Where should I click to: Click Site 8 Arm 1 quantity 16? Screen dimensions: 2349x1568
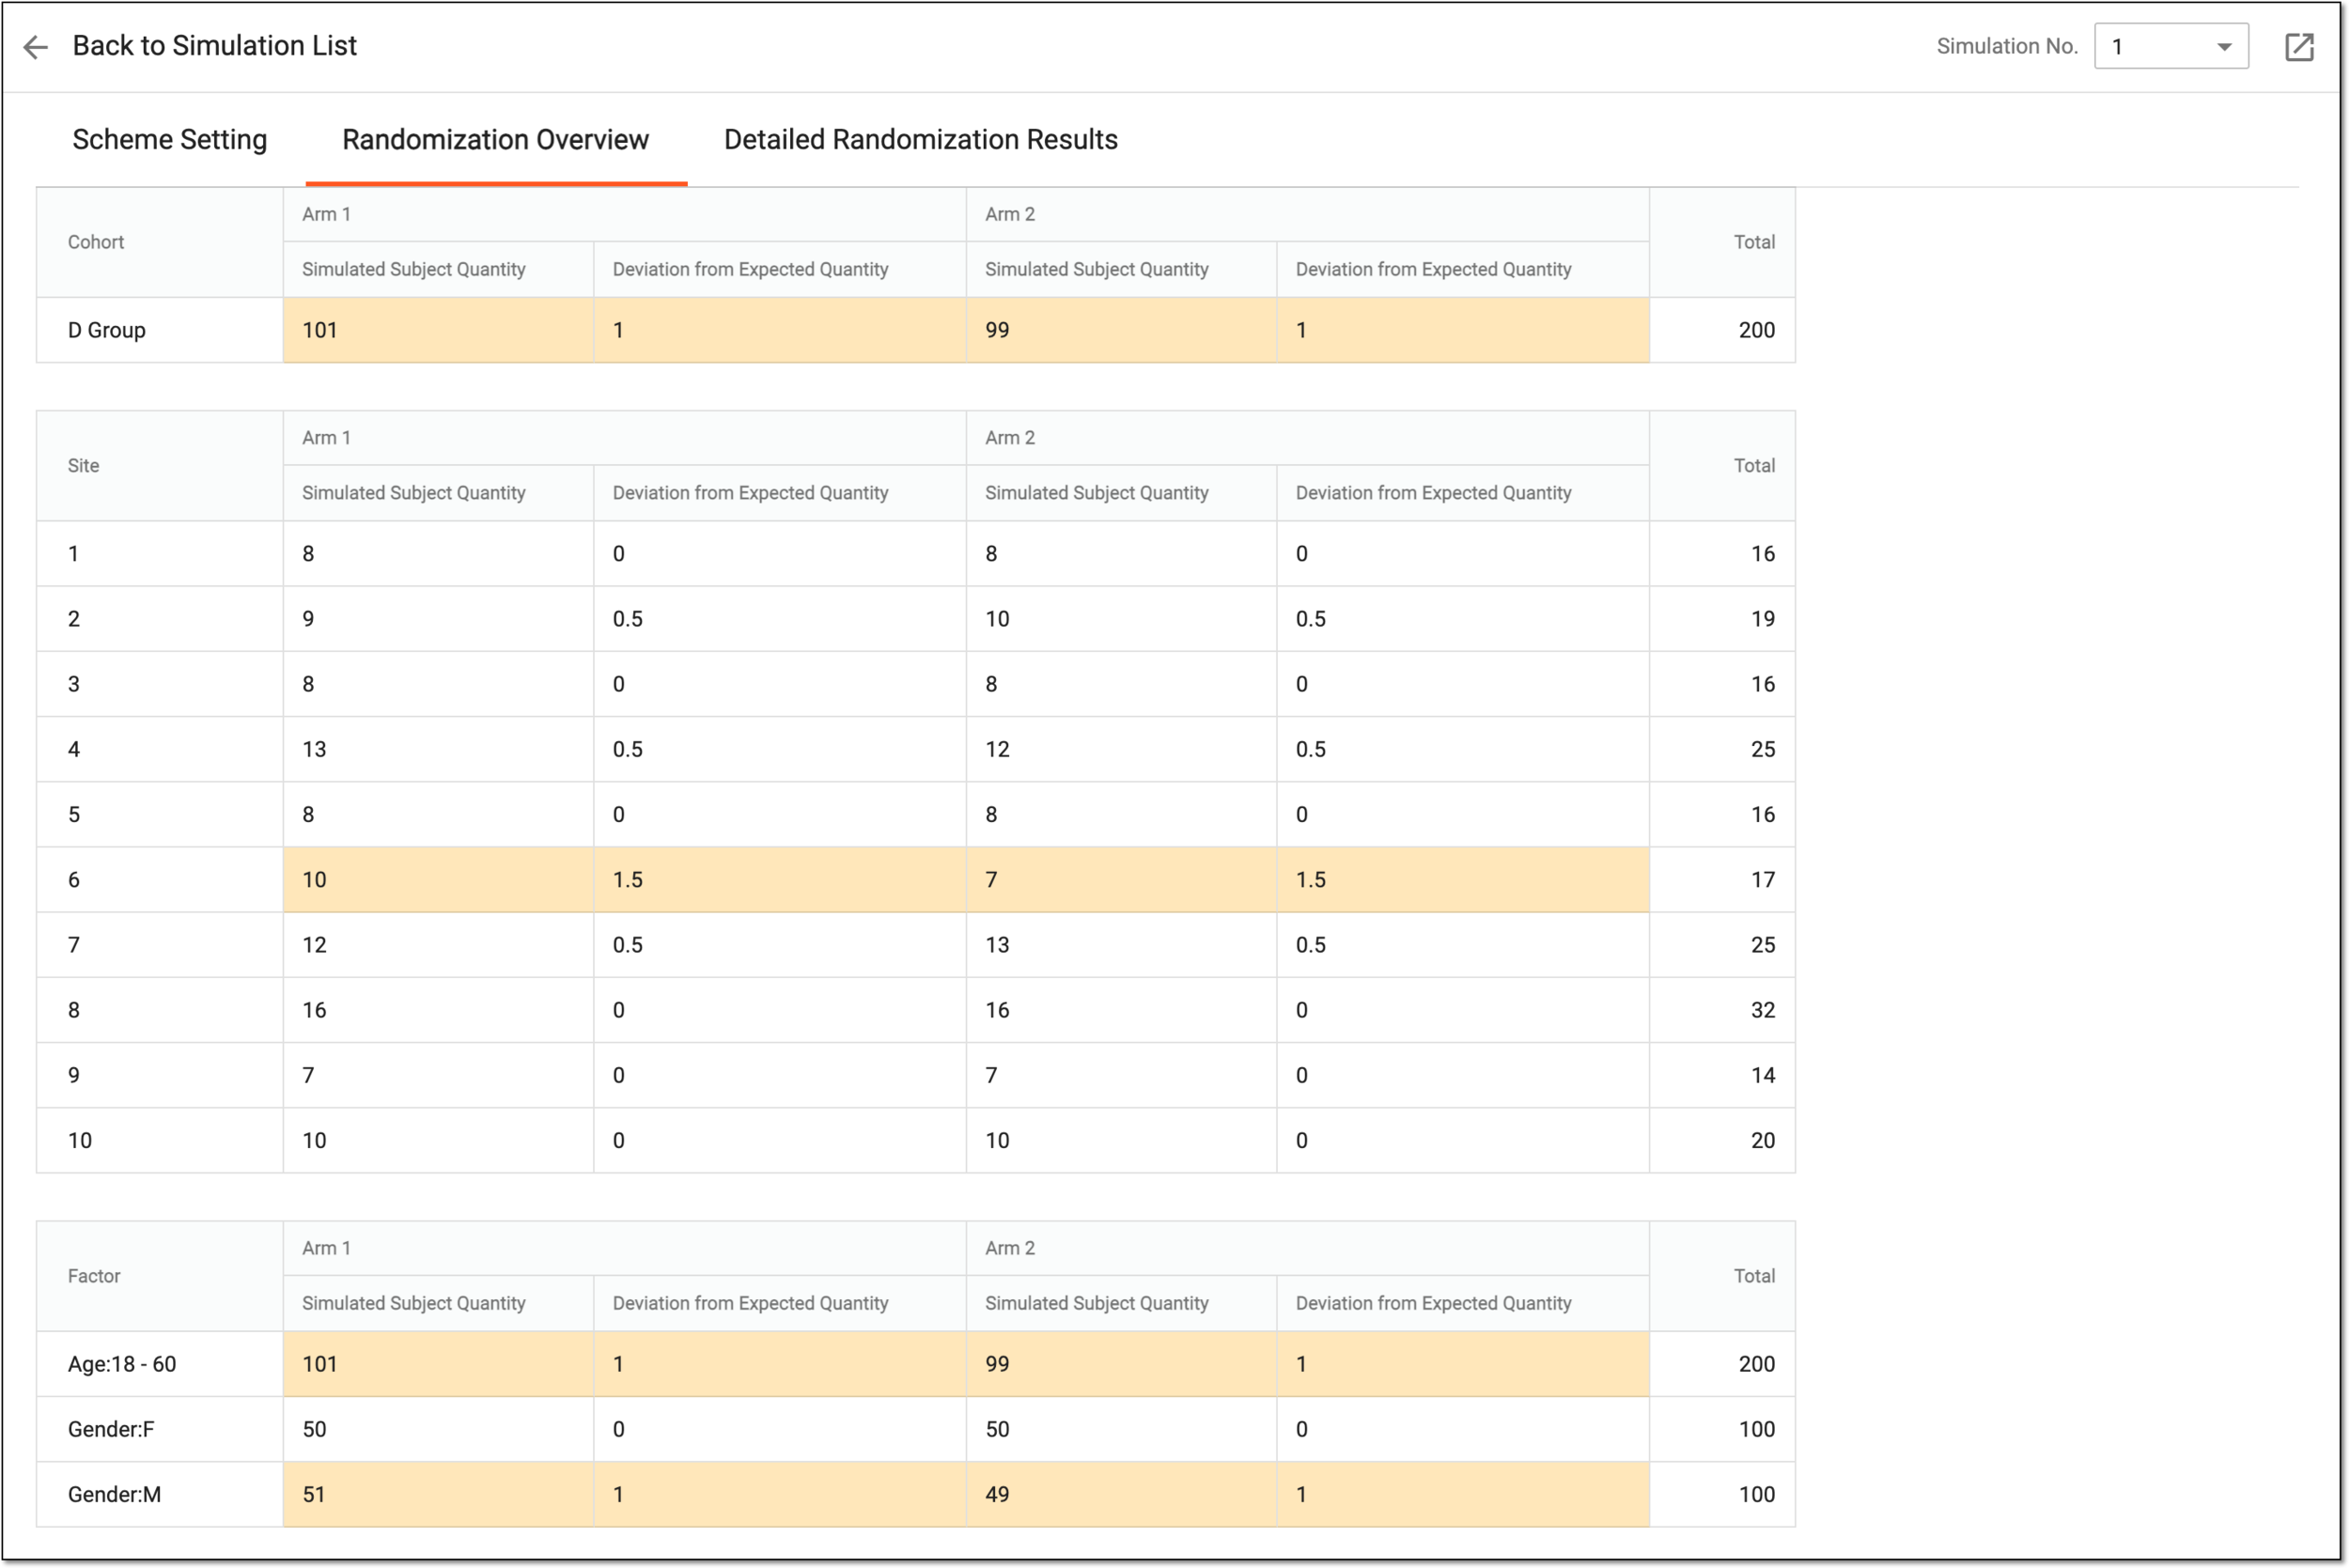tap(314, 1010)
